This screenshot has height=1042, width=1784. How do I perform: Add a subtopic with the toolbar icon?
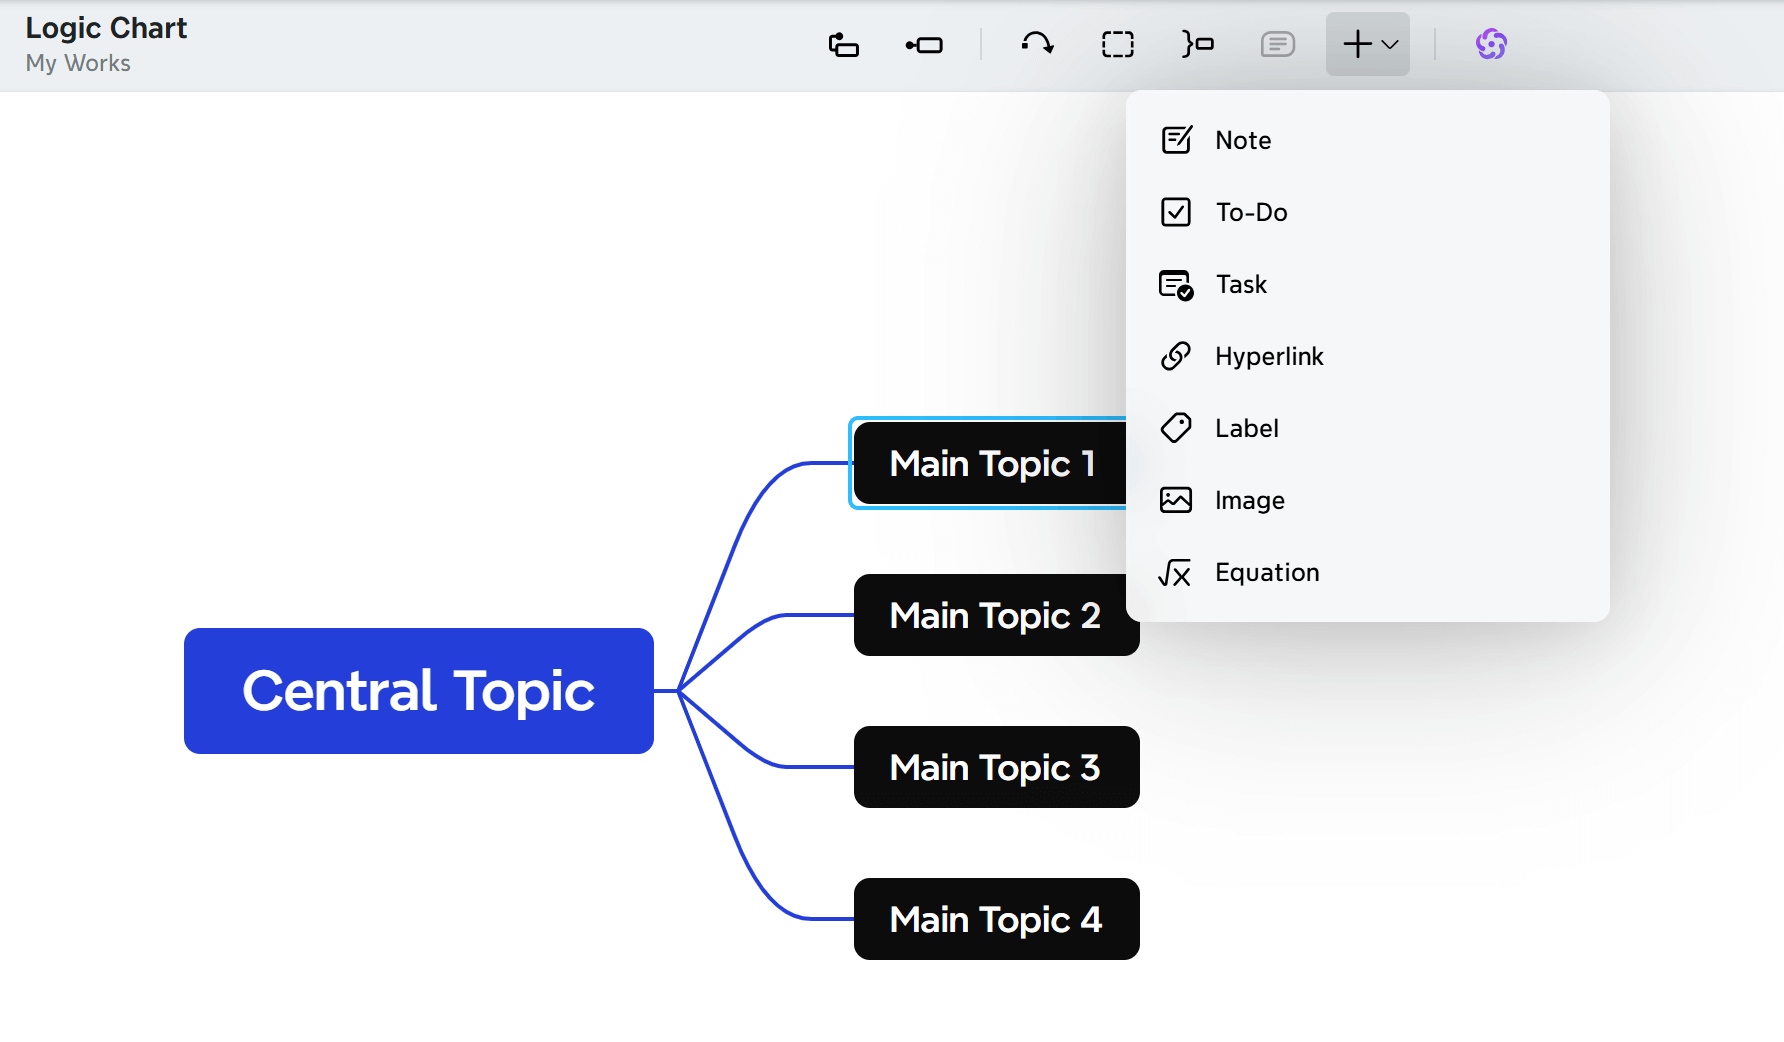(923, 44)
